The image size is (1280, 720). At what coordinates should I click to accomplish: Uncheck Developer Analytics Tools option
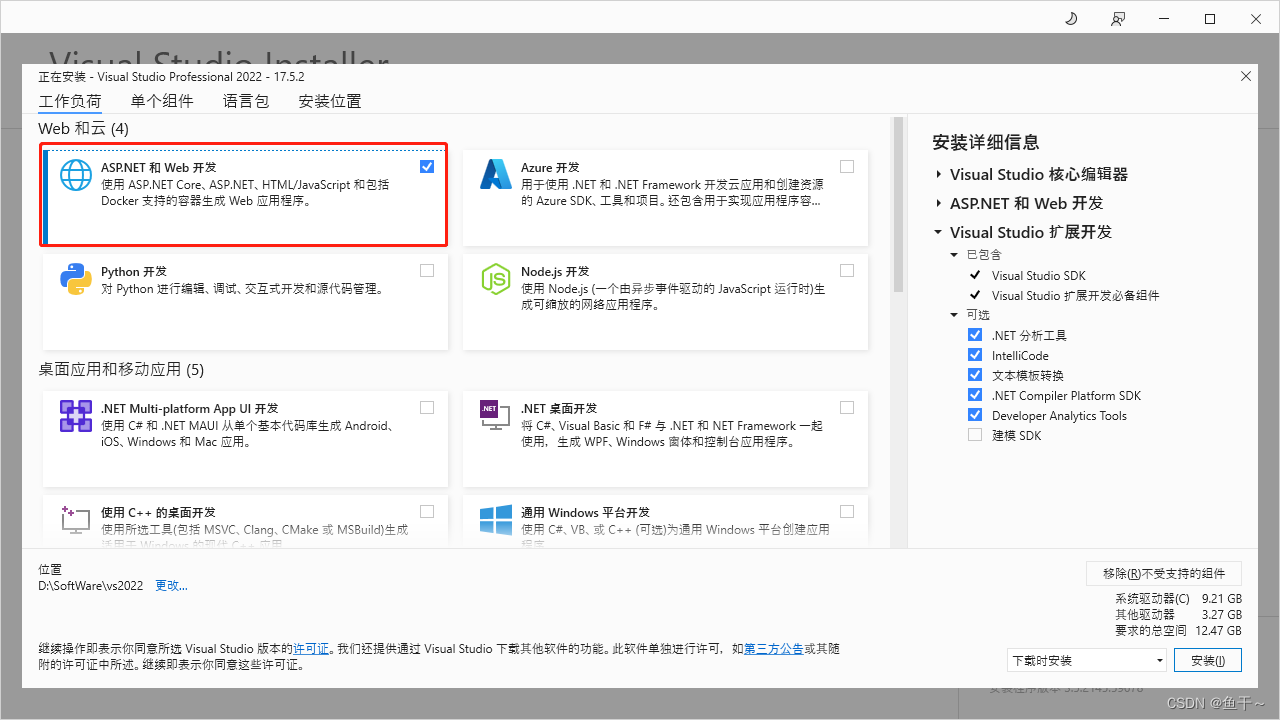point(975,415)
